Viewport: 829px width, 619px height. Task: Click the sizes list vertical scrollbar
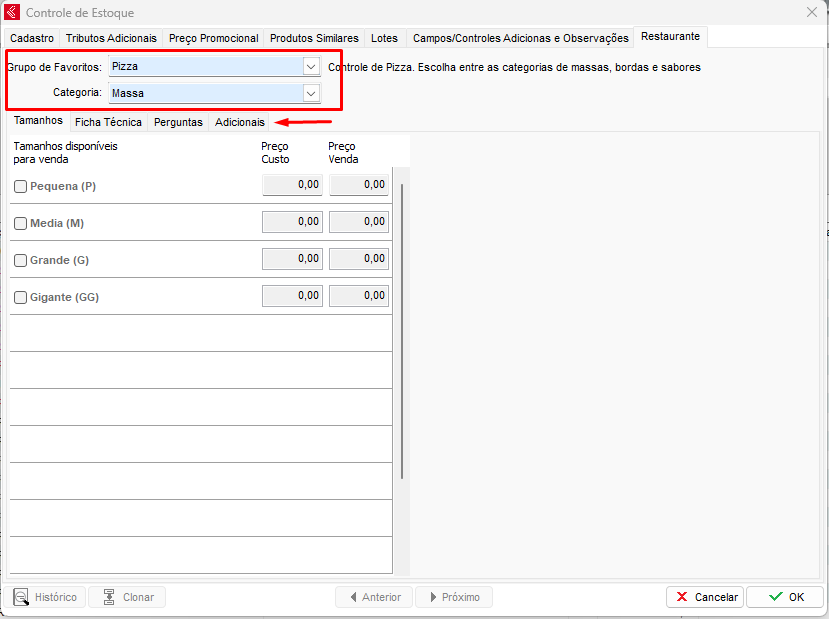402,330
